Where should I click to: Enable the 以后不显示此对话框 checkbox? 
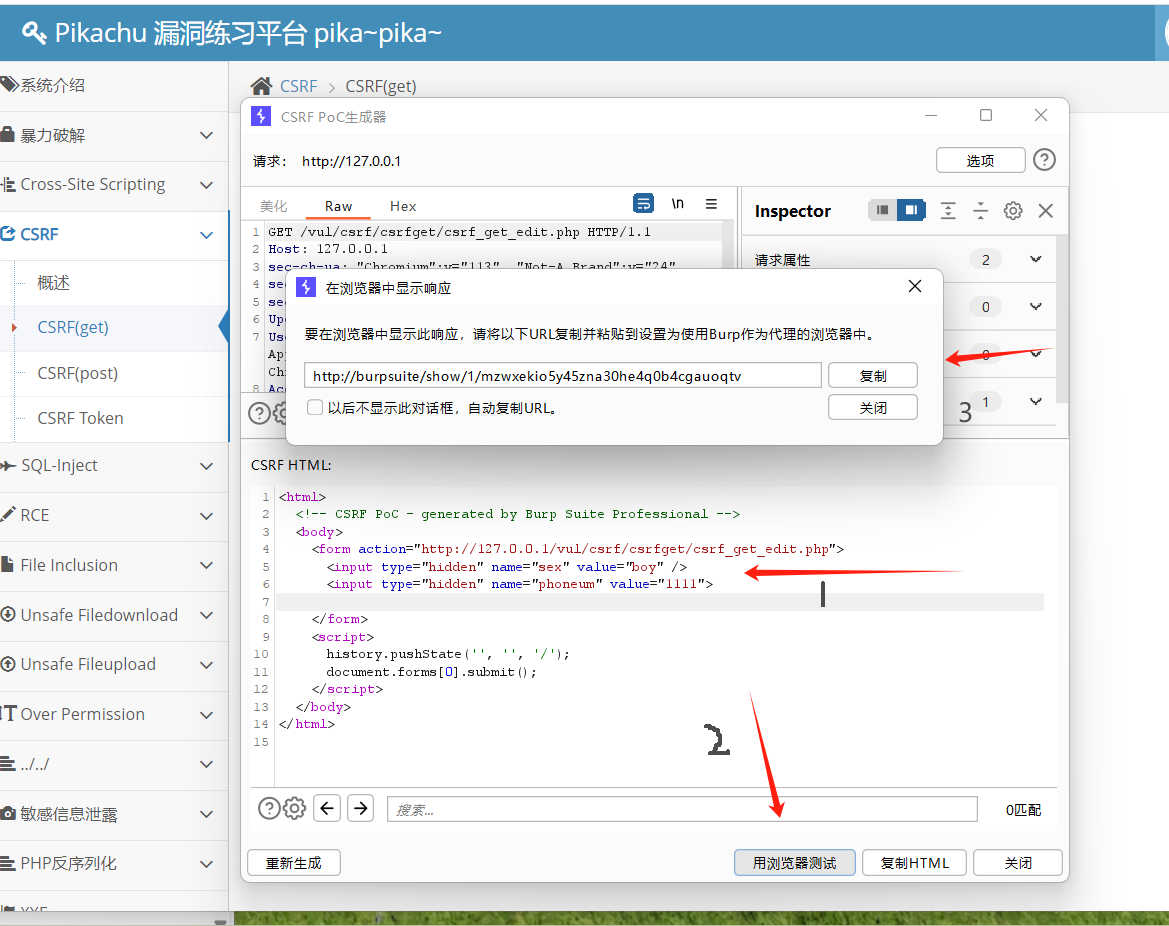315,407
